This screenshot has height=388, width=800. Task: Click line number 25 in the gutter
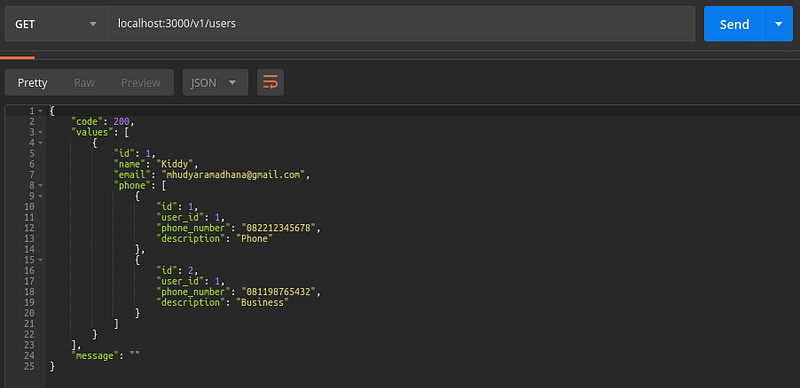tap(30, 366)
